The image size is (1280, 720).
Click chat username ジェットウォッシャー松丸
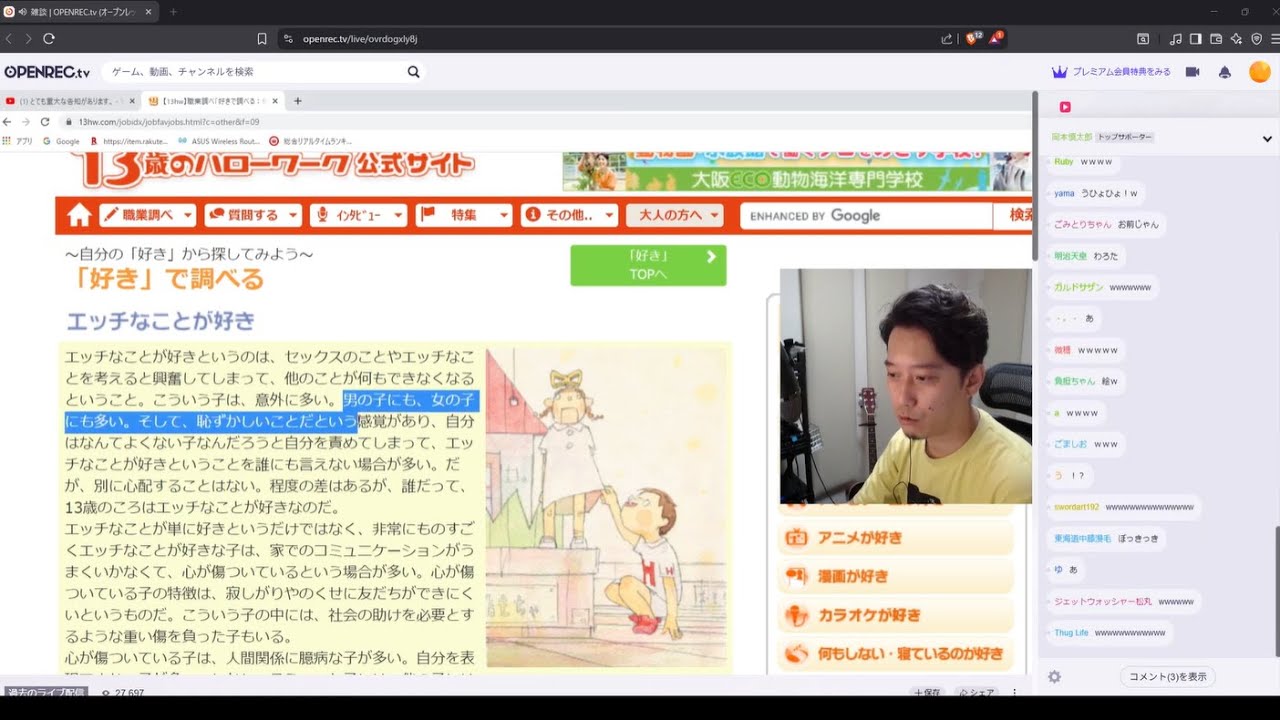[x=1103, y=602]
